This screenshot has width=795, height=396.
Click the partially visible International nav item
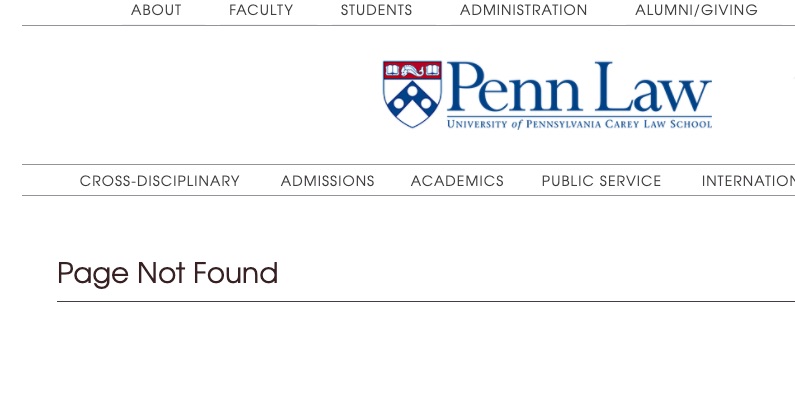(748, 181)
